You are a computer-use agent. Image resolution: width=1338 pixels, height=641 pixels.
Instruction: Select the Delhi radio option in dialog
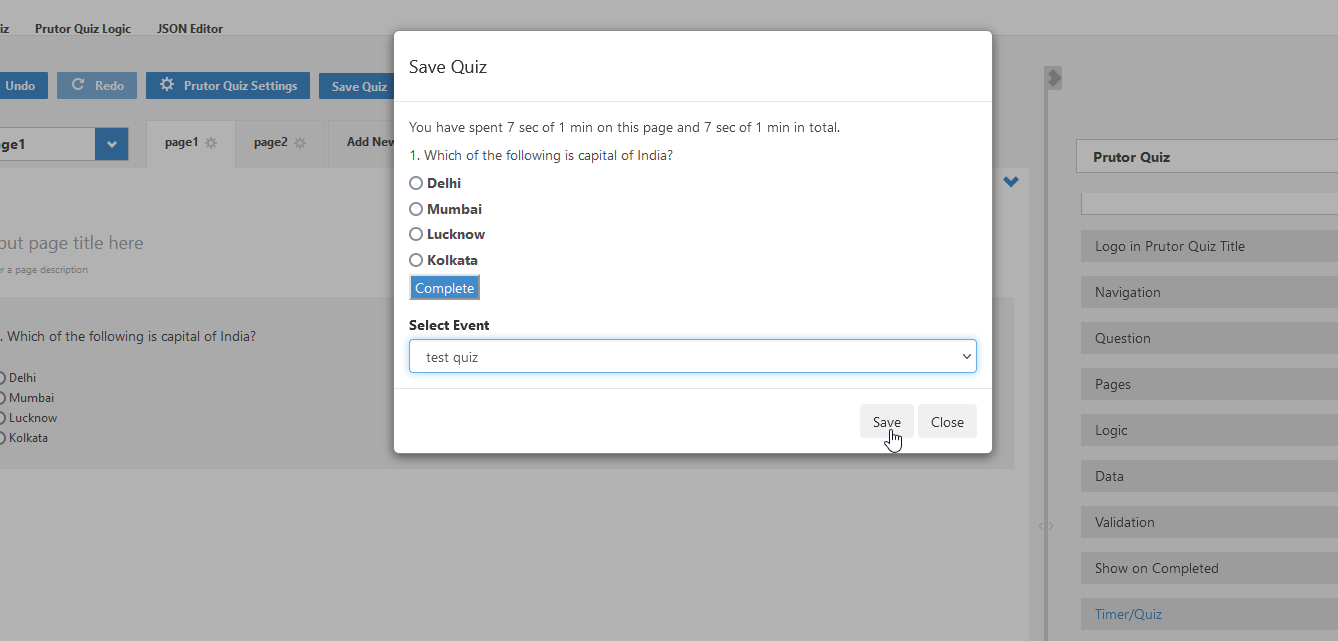[416, 184]
